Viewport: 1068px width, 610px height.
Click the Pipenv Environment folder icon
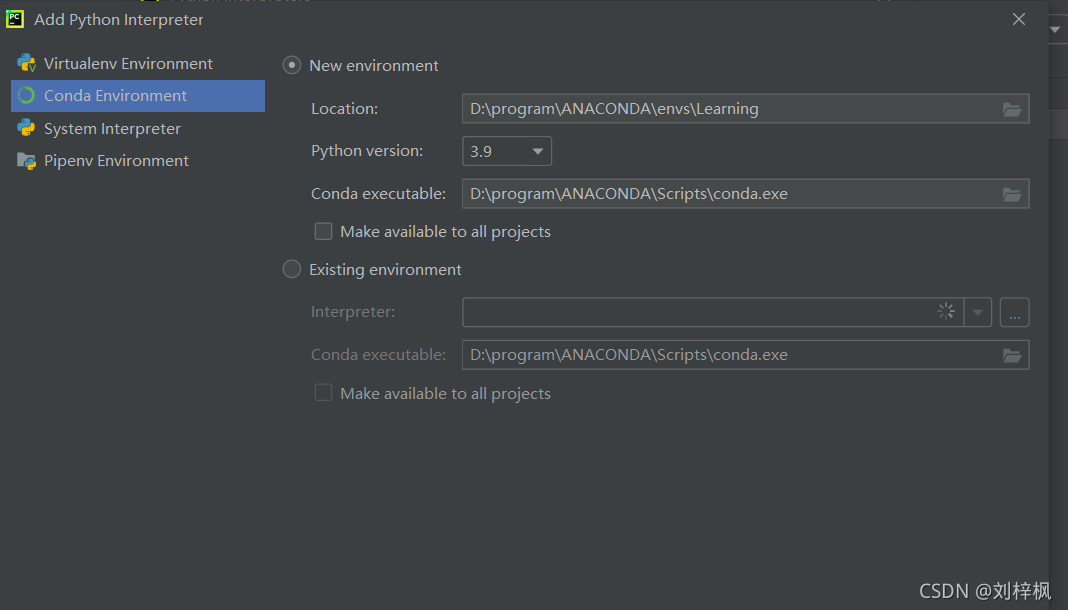click(x=27, y=161)
